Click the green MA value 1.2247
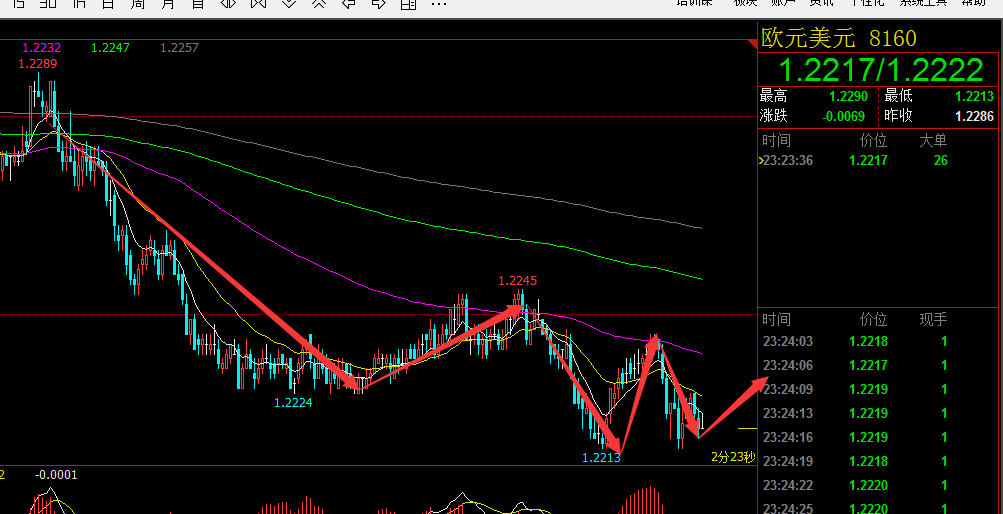This screenshot has width=1003, height=514. pos(111,47)
